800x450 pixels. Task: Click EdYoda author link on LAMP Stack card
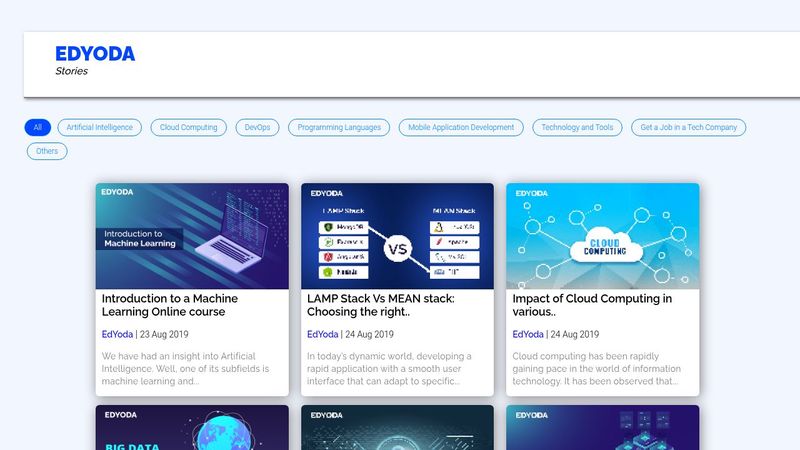click(x=322, y=335)
